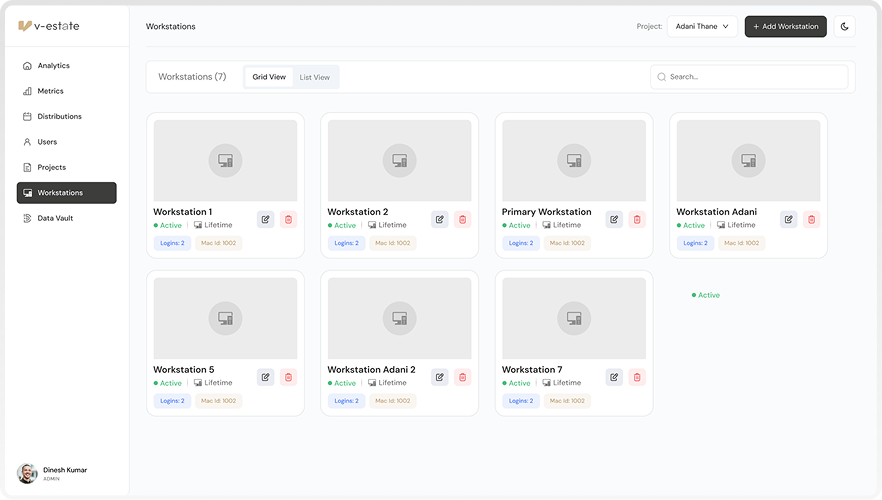Click the delete icon for Workstation 2
The height and width of the screenshot is (500, 882).
pos(463,219)
